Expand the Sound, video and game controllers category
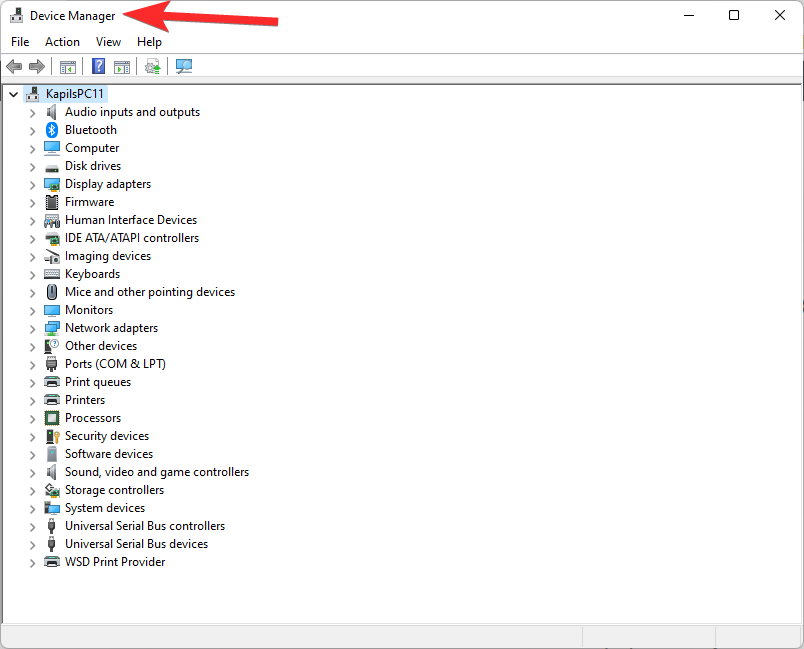This screenshot has height=649, width=804. point(32,473)
